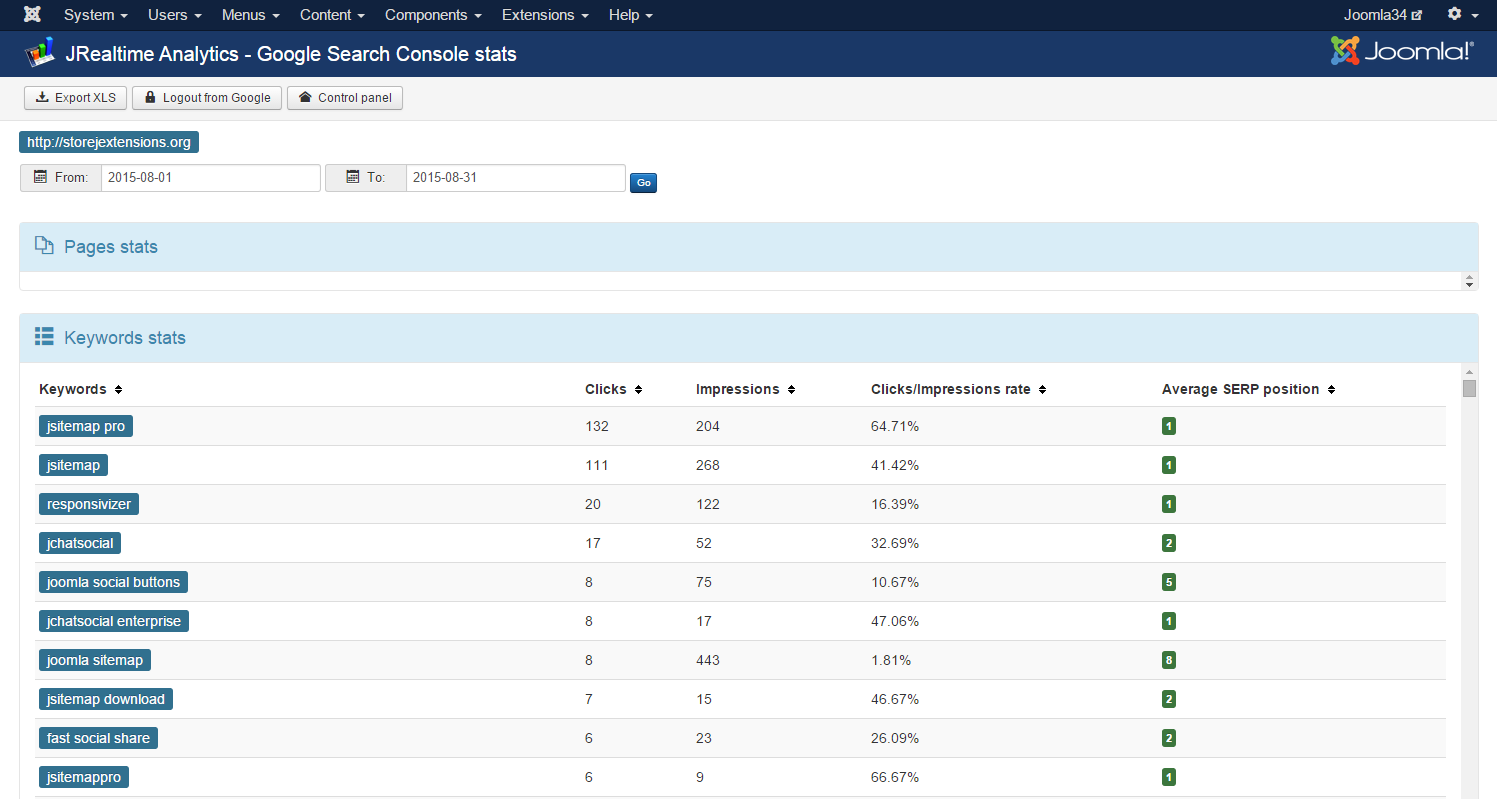Expand the Pages stats panel header

[749, 247]
